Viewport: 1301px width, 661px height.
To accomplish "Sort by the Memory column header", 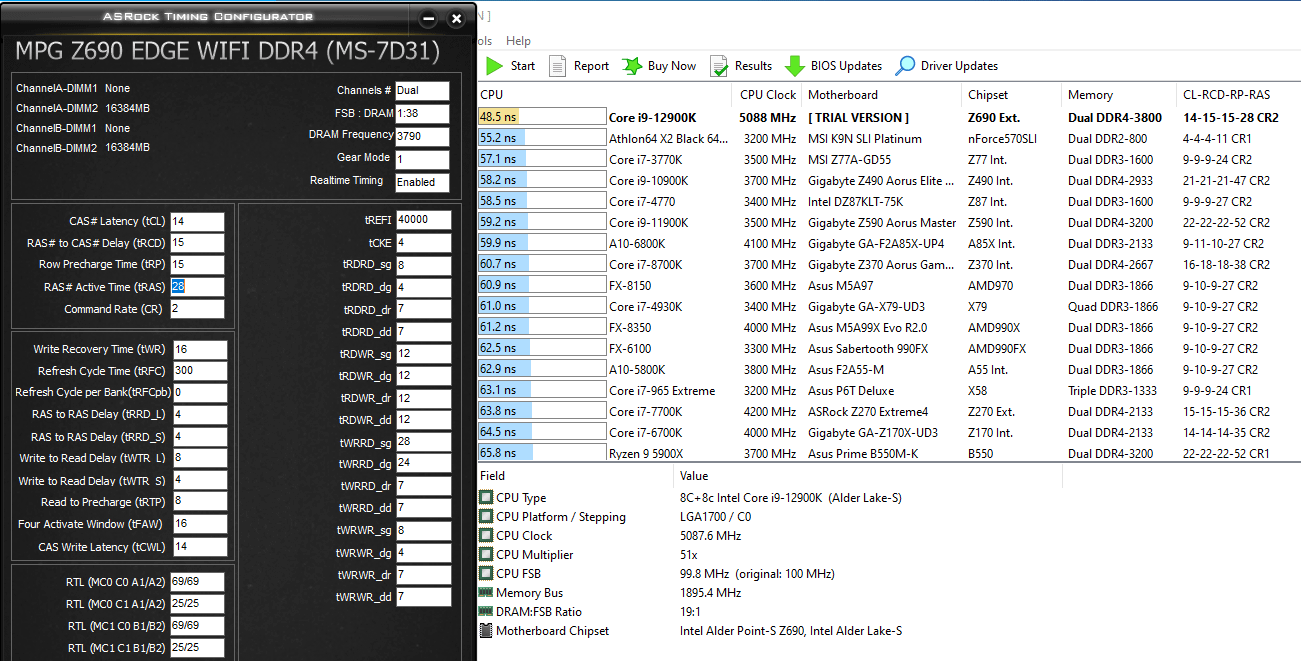I will (x=1118, y=95).
